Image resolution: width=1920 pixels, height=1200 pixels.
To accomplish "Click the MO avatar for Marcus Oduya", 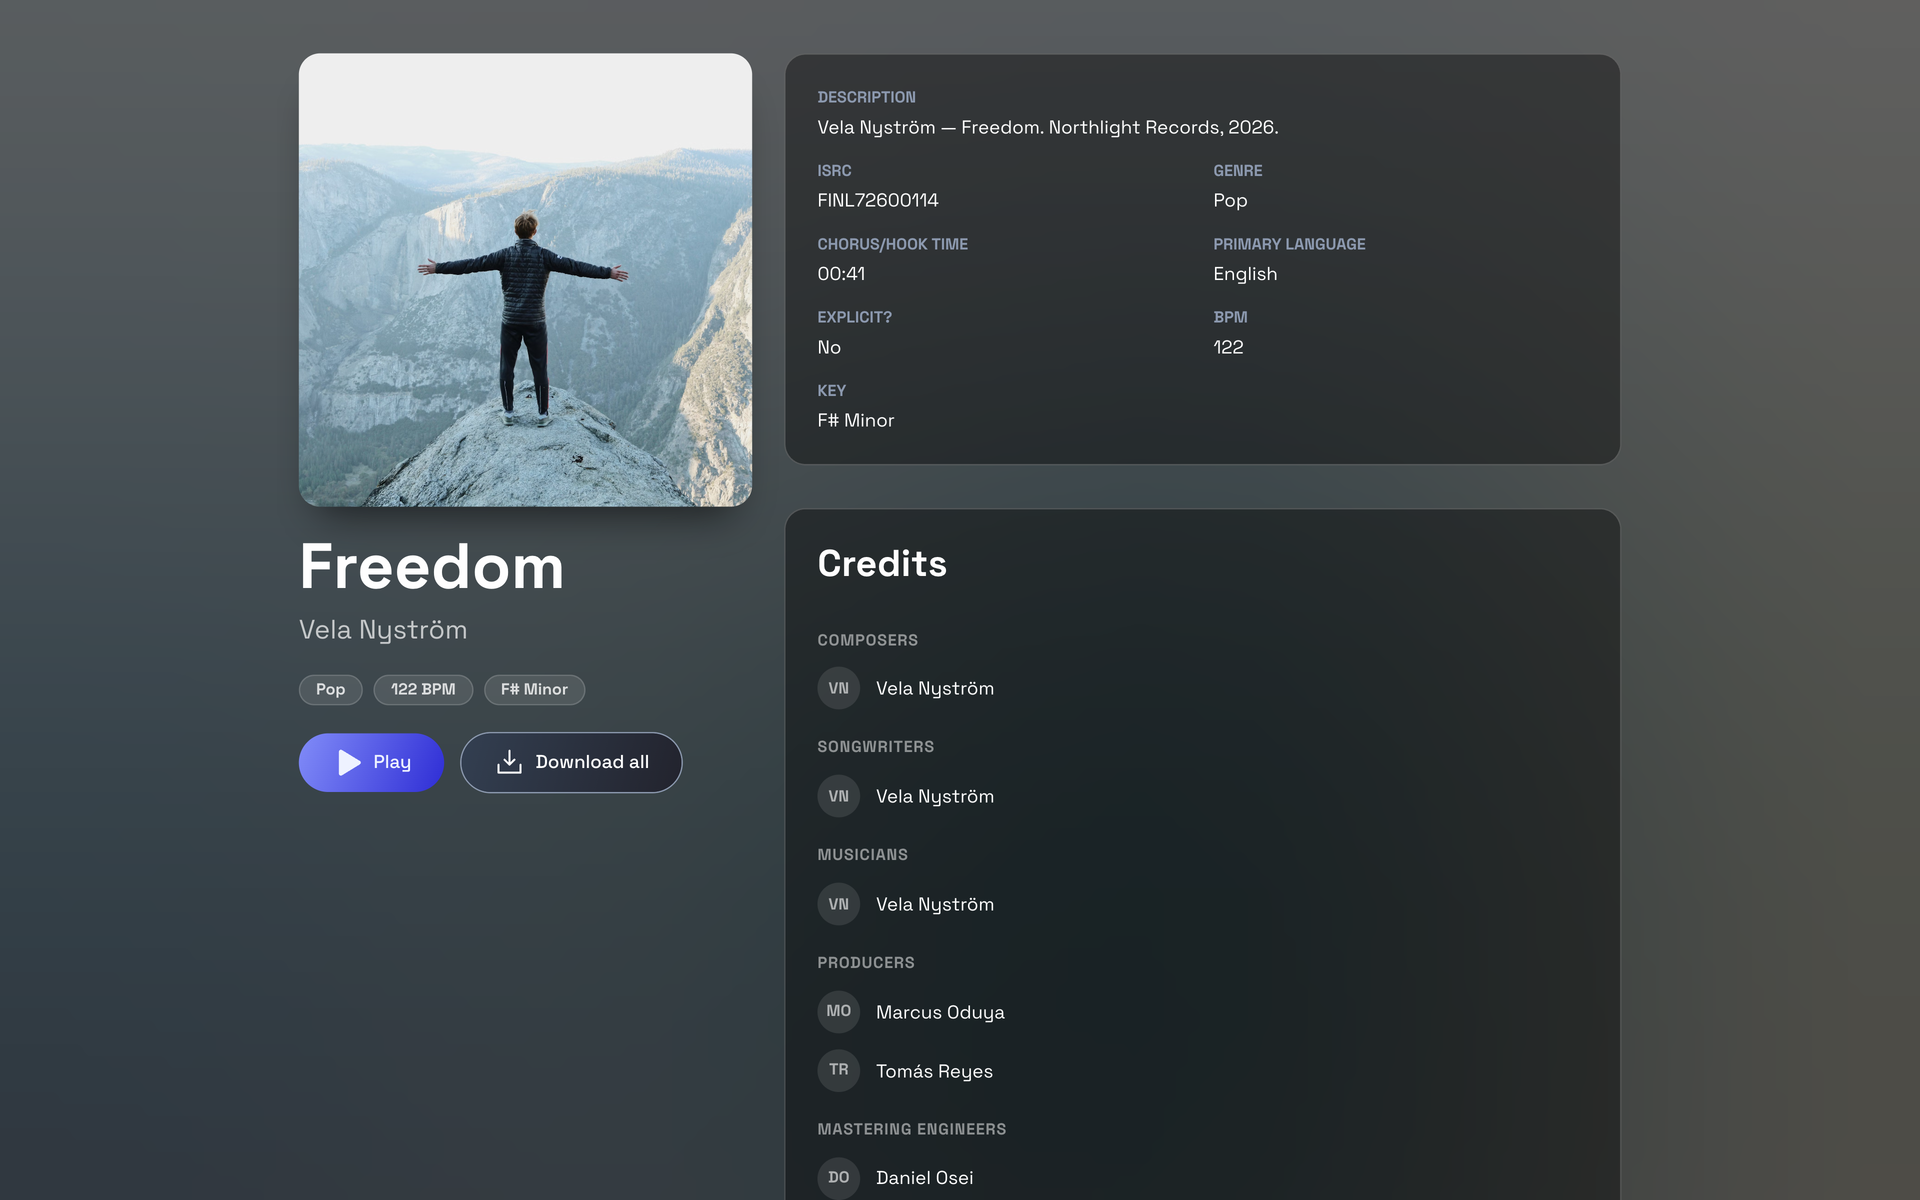I will (838, 1012).
